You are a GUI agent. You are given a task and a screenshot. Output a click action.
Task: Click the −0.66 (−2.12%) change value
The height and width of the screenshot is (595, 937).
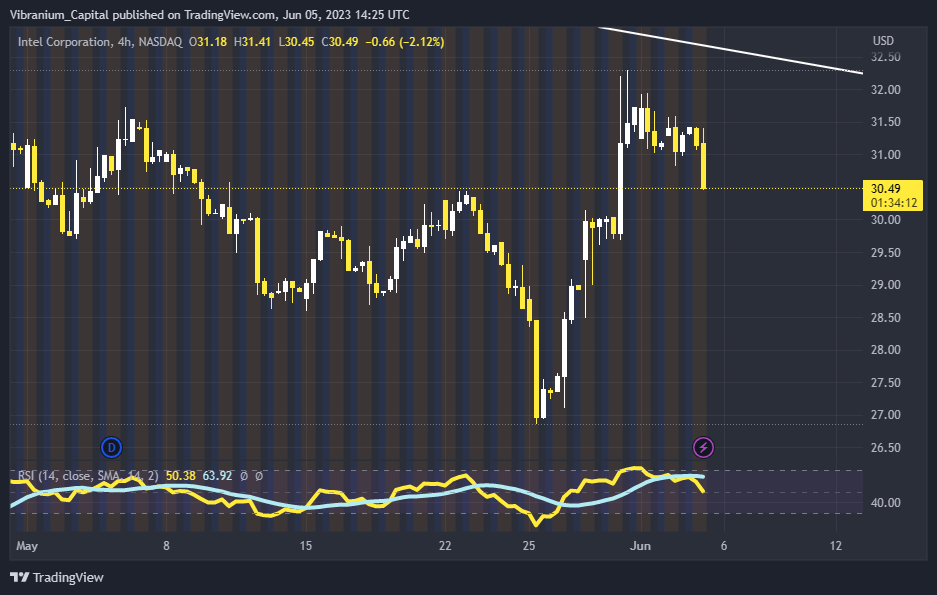(x=405, y=42)
